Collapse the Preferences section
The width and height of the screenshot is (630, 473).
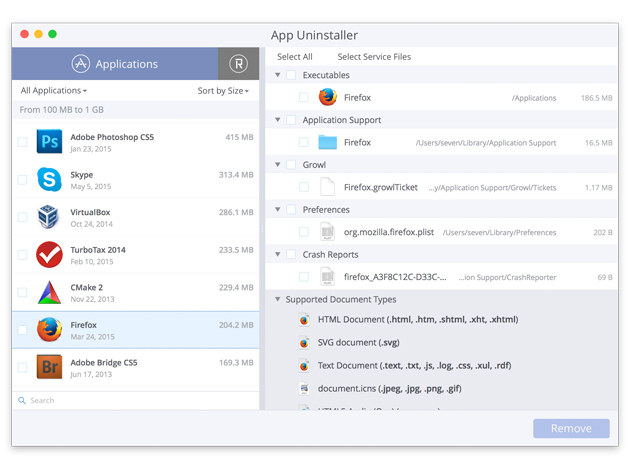[x=278, y=209]
